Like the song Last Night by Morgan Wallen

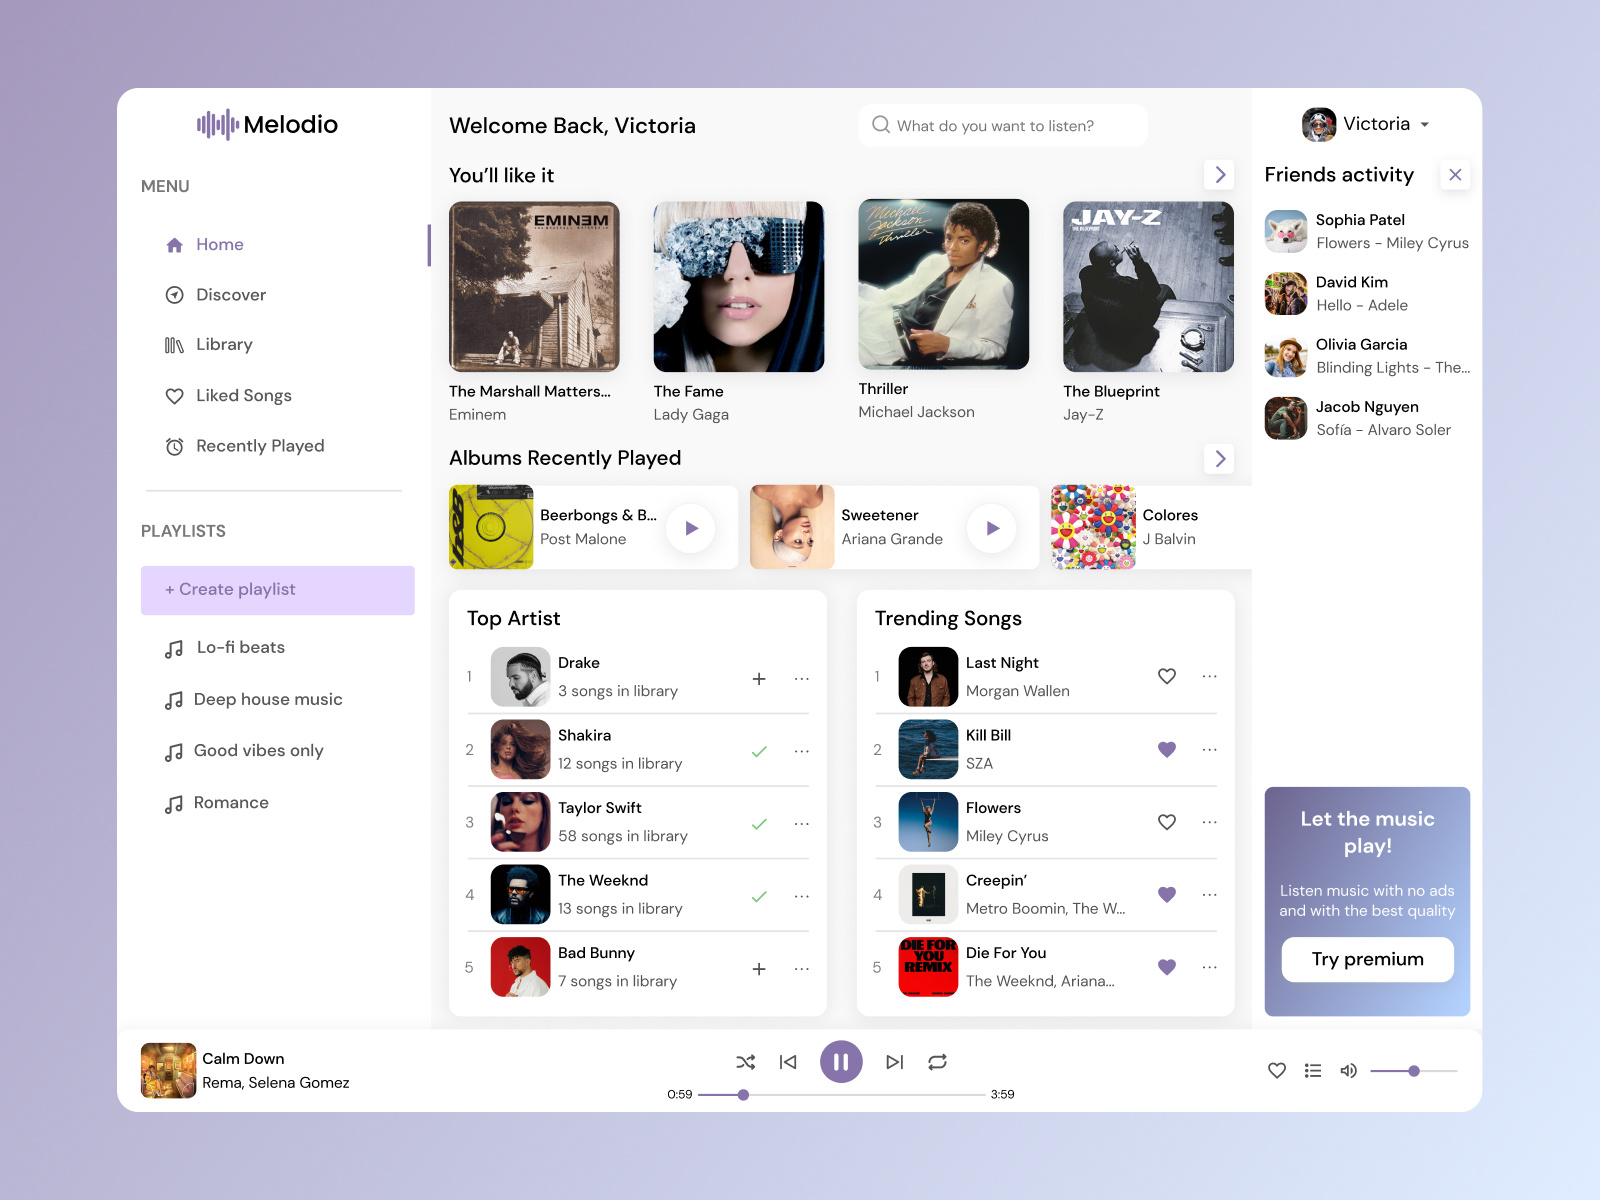(x=1166, y=676)
